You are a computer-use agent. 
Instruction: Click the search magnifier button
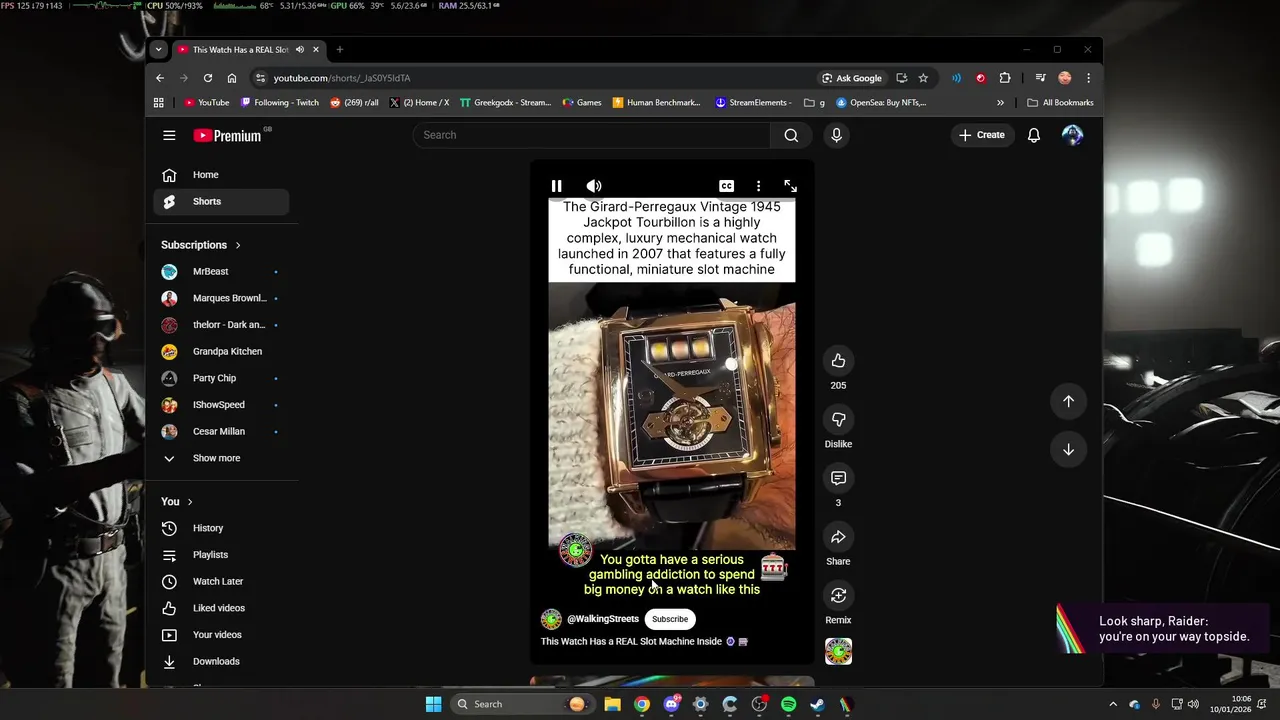[791, 135]
